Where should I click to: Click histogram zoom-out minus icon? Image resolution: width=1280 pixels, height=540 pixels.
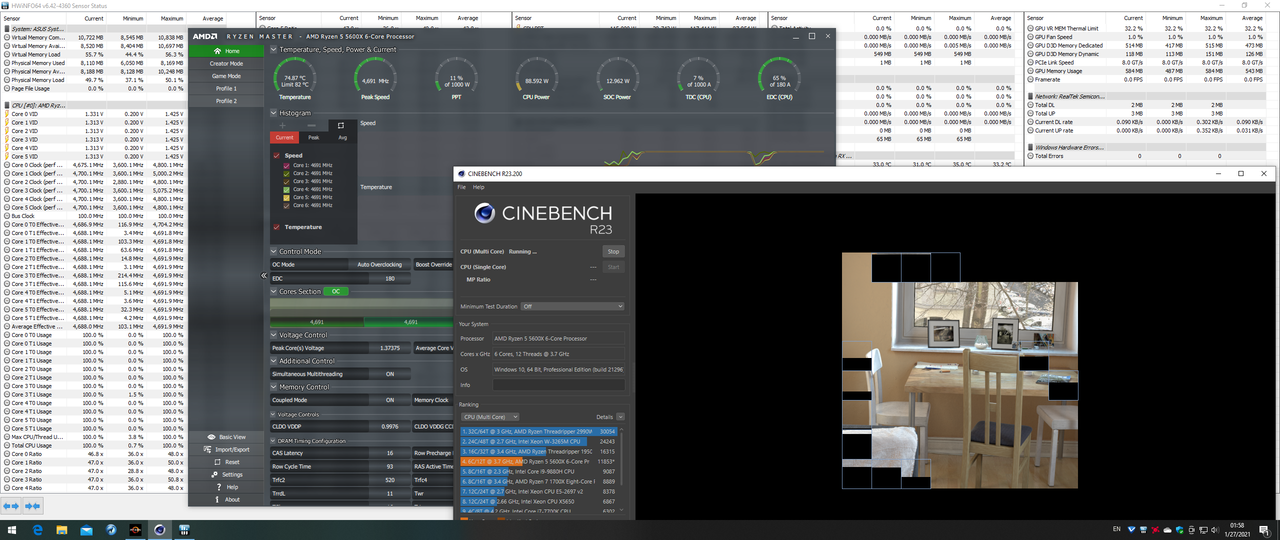point(312,125)
